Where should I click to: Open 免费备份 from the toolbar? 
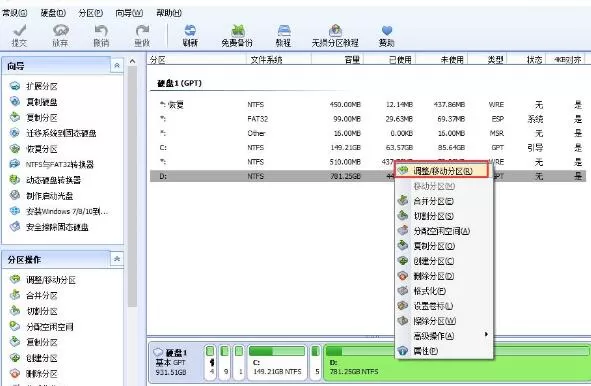tap(237, 35)
